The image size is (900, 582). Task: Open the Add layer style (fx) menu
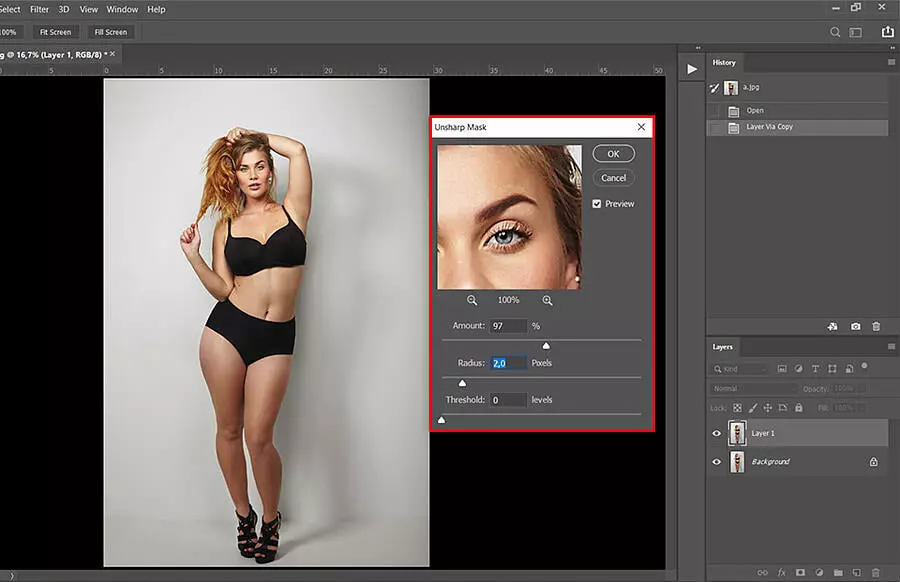click(x=781, y=572)
